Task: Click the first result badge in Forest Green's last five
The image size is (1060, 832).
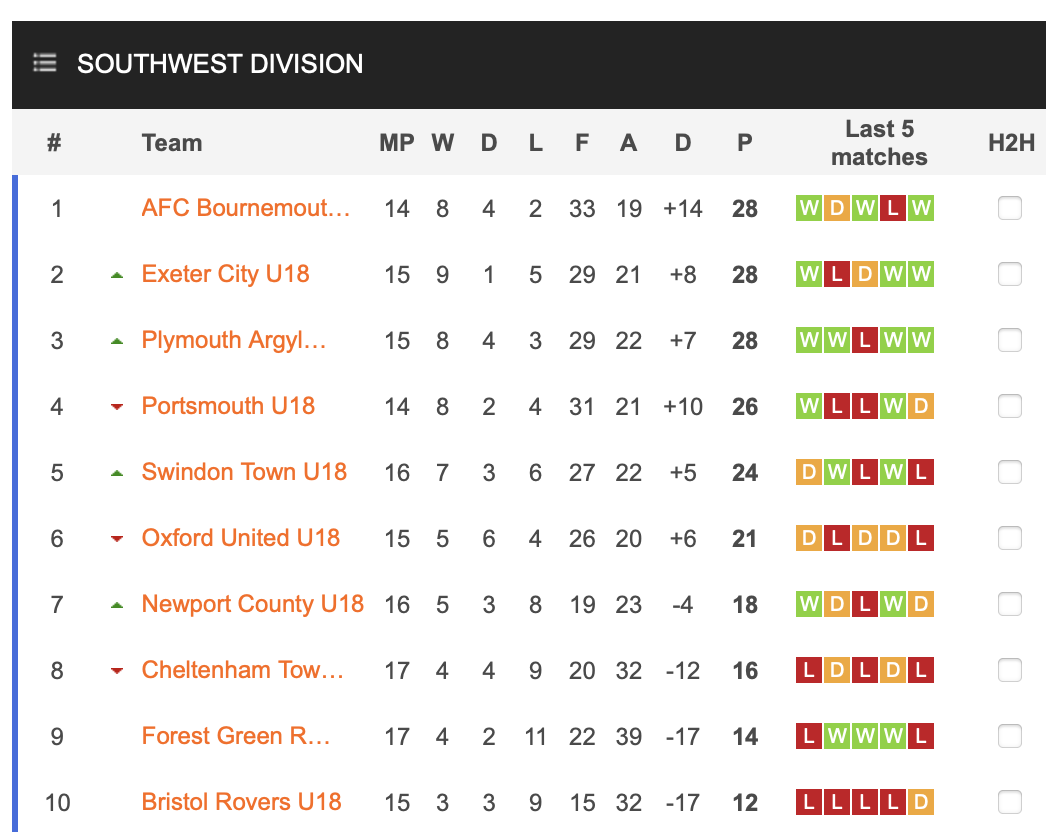Action: [808, 737]
